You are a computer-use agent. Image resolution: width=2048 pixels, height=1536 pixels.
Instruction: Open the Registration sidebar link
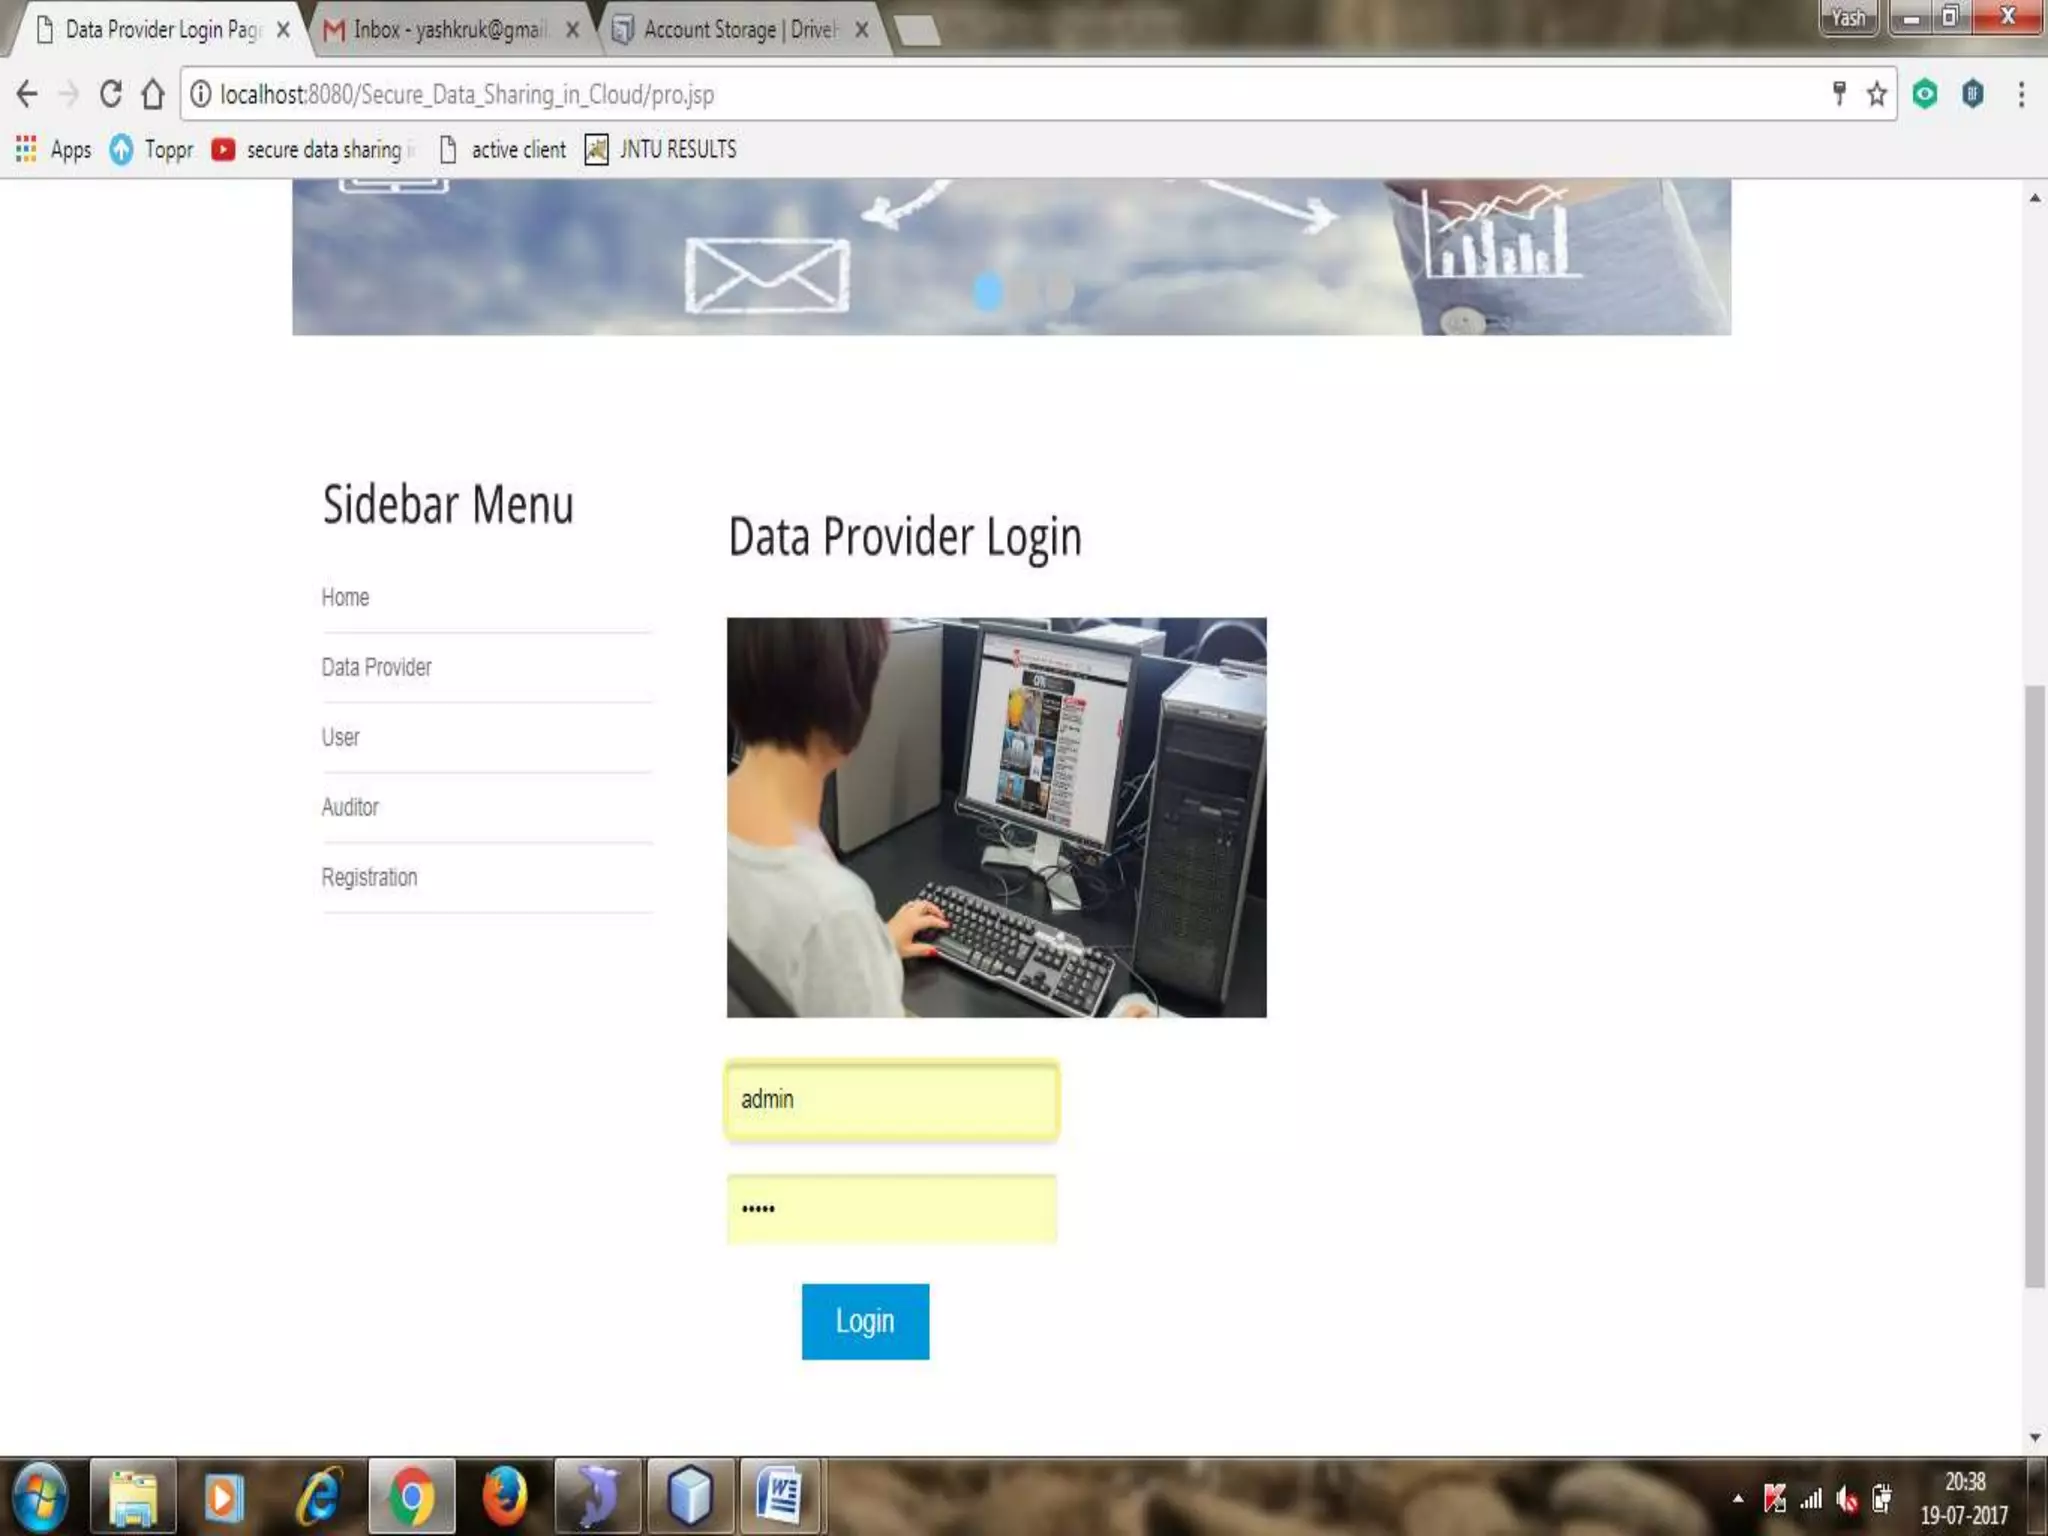coord(369,877)
